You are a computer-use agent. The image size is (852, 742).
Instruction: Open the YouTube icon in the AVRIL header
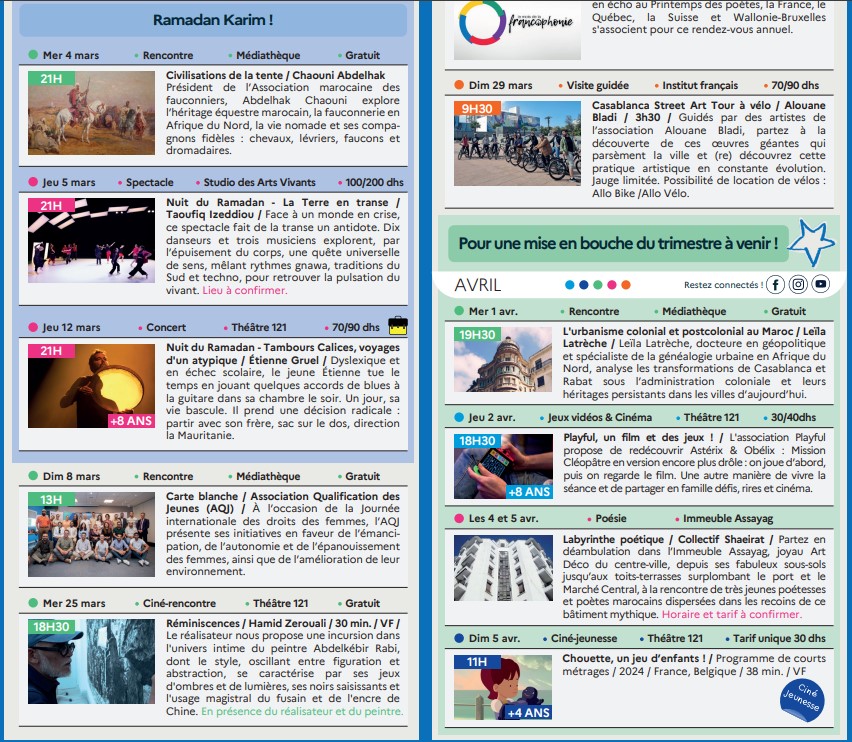pos(820,284)
